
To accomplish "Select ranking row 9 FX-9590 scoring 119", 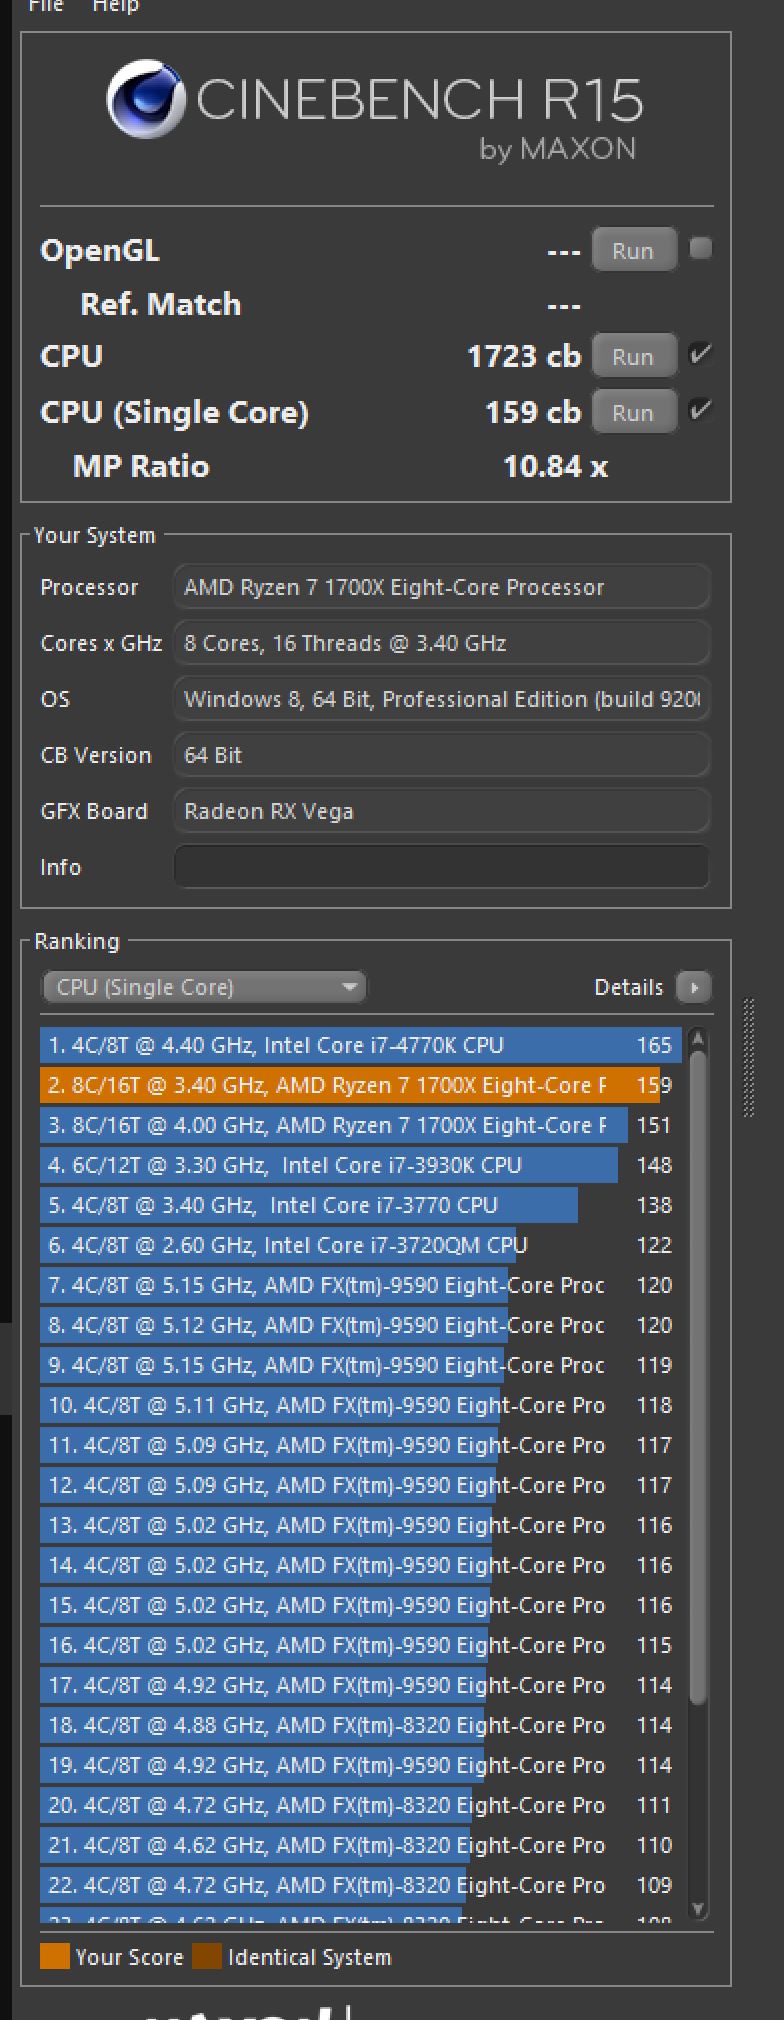I will (361, 1365).
